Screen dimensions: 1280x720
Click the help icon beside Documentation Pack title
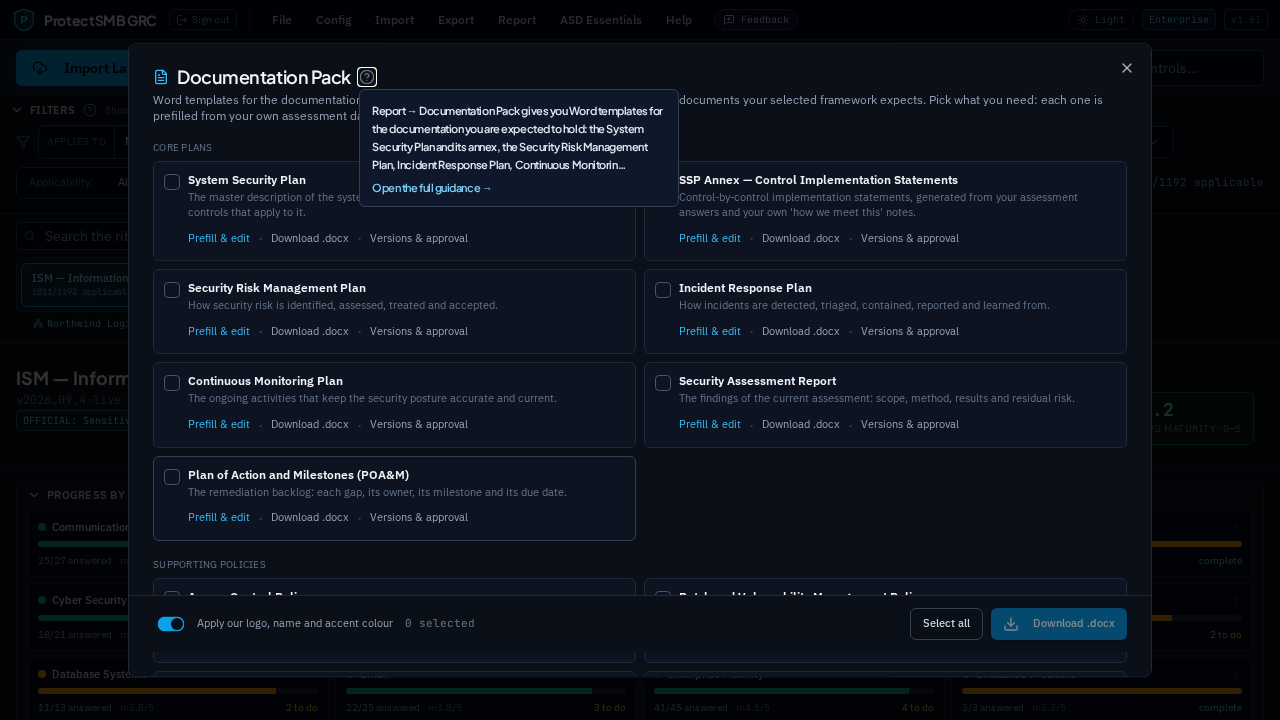(x=367, y=77)
